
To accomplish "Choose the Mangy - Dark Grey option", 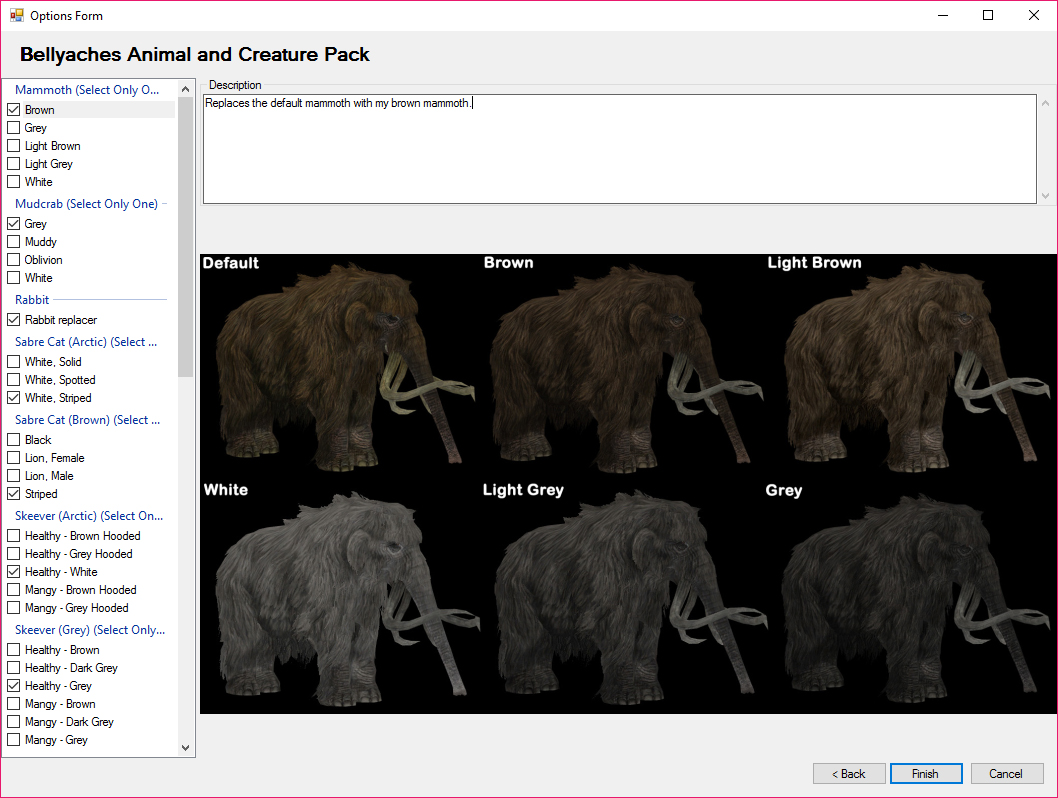I will pos(13,722).
